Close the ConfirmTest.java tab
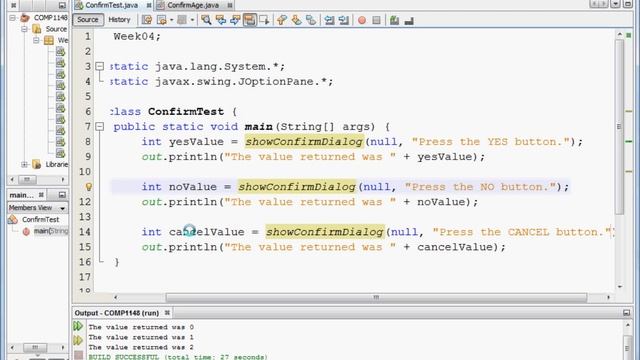Viewport: 640px width, 360px height. pyautogui.click(x=149, y=5)
